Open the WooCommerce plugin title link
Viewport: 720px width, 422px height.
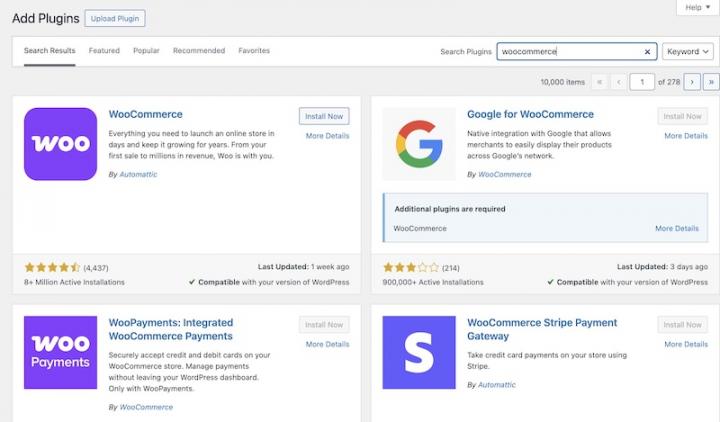pyautogui.click(x=146, y=114)
